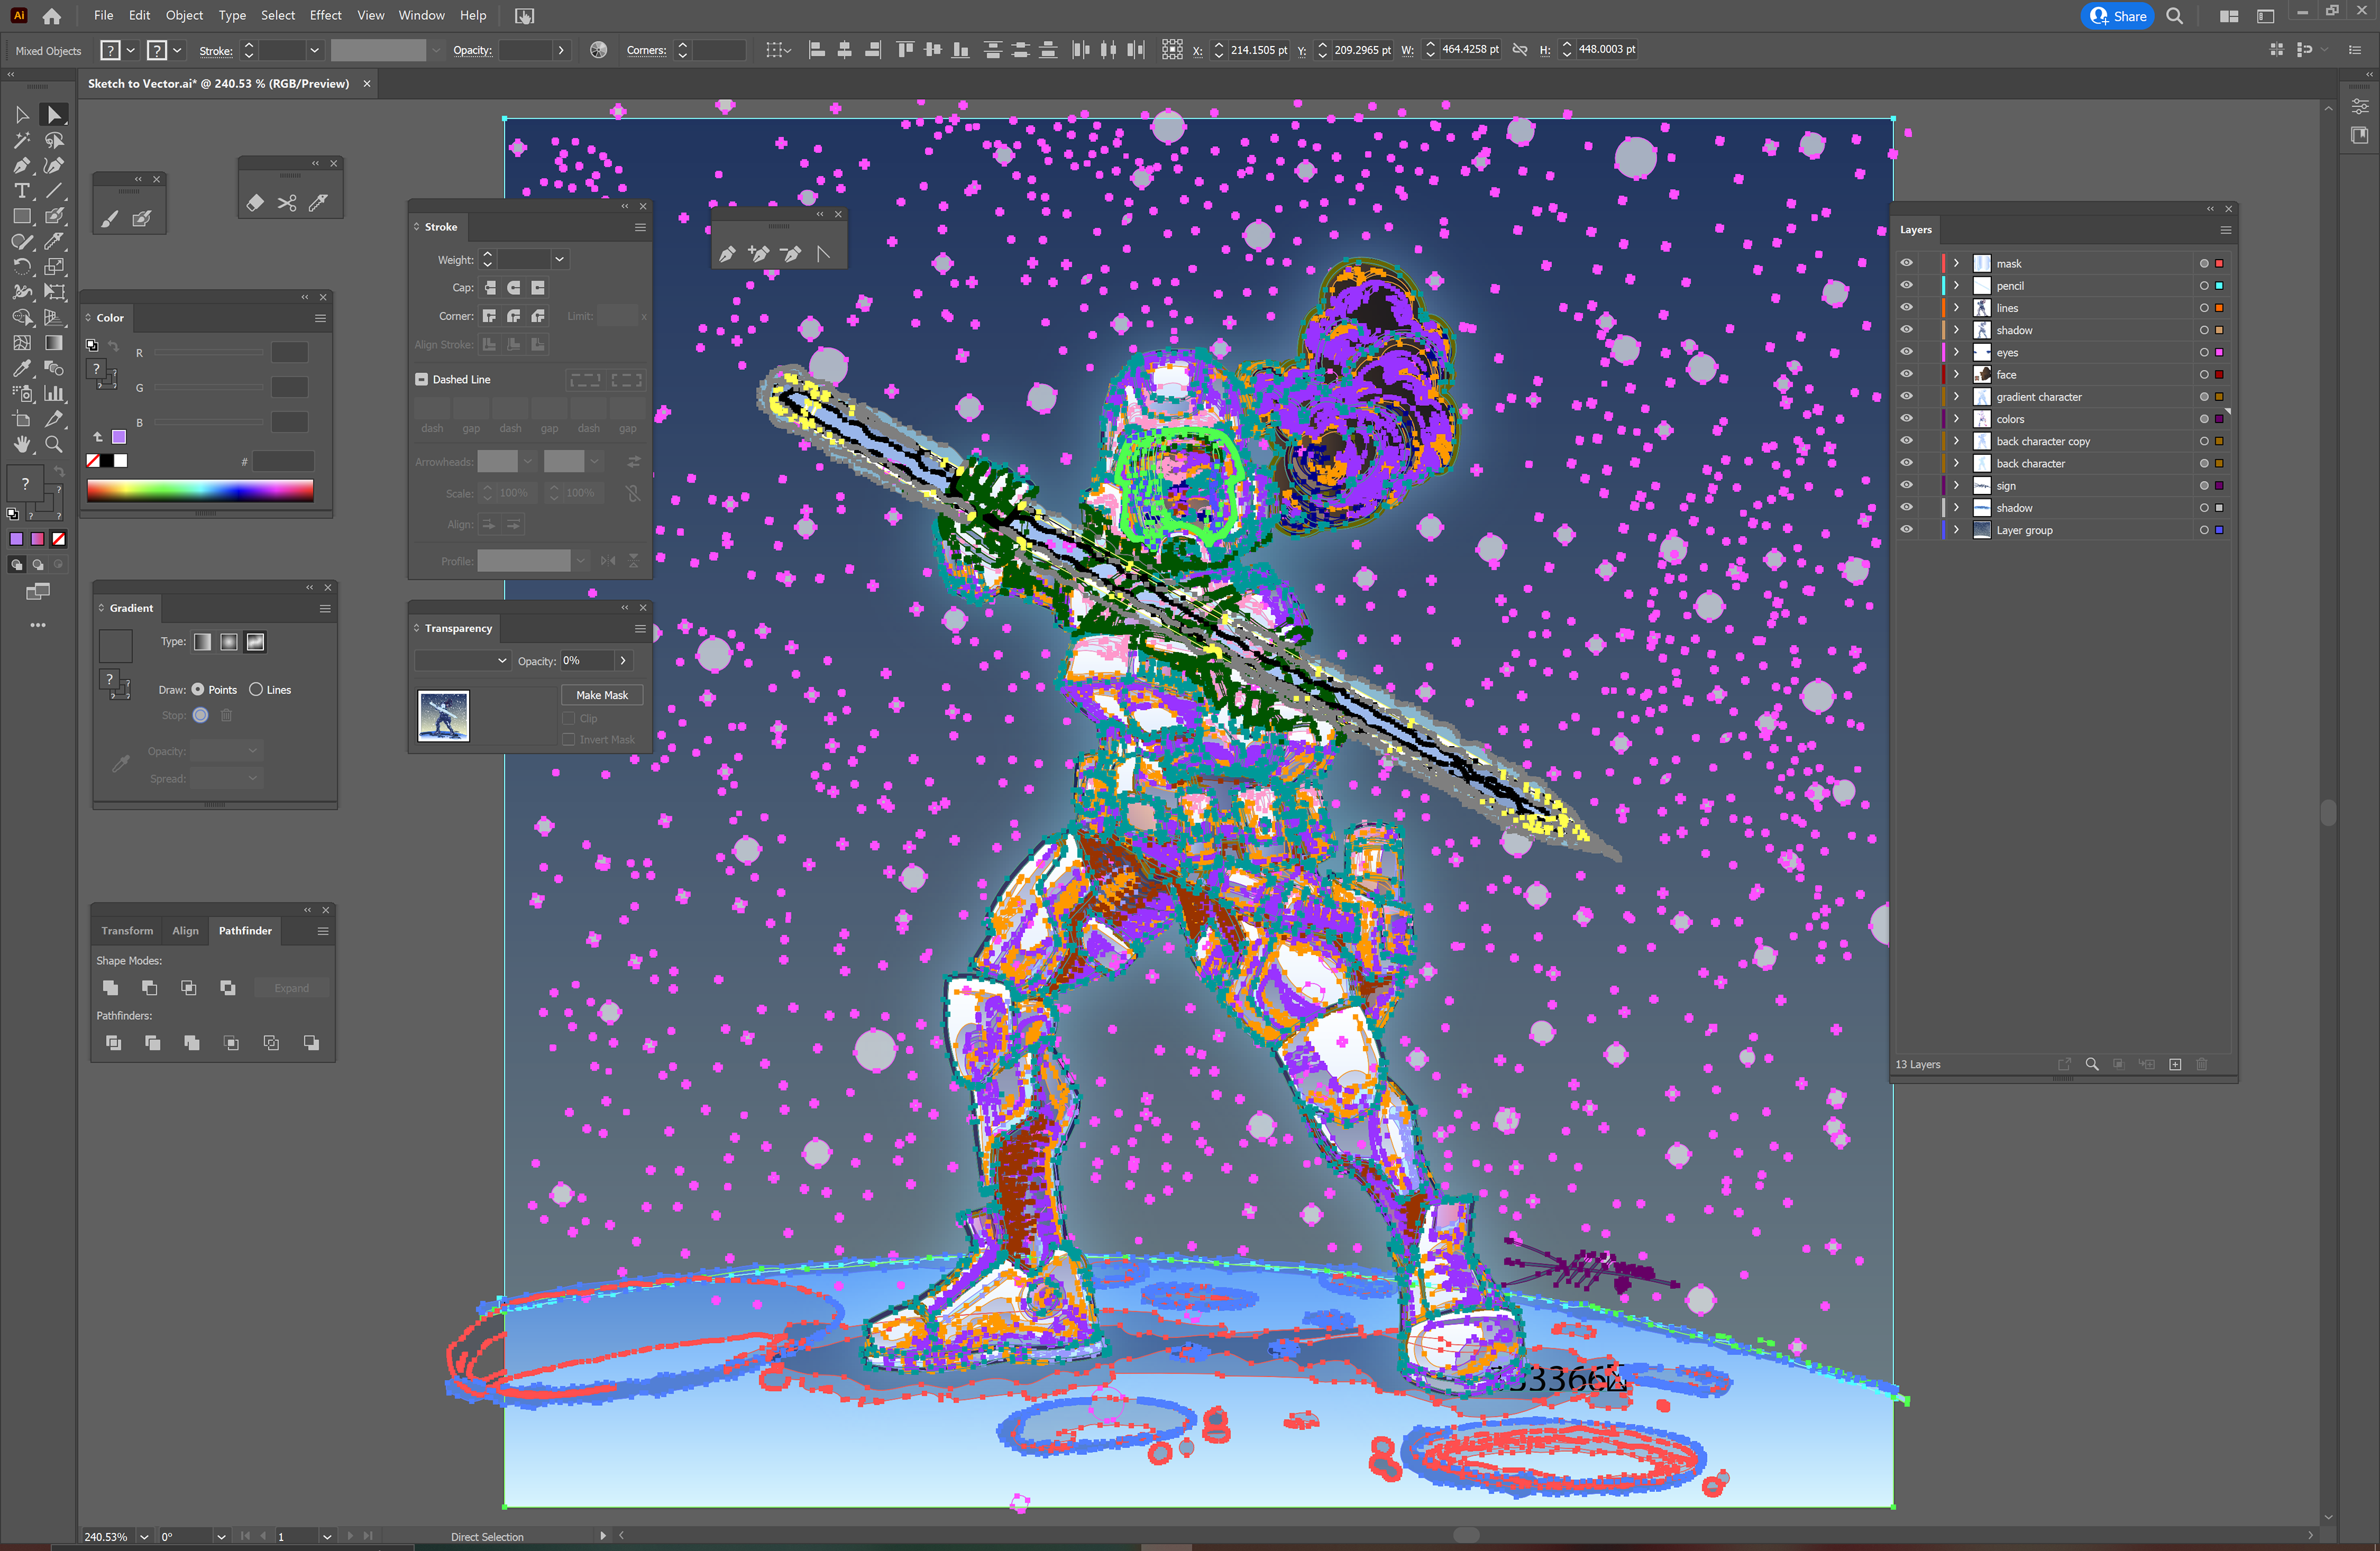Image resolution: width=2380 pixels, height=1551 pixels.
Task: Choose the round cap stroke option
Action: point(514,288)
